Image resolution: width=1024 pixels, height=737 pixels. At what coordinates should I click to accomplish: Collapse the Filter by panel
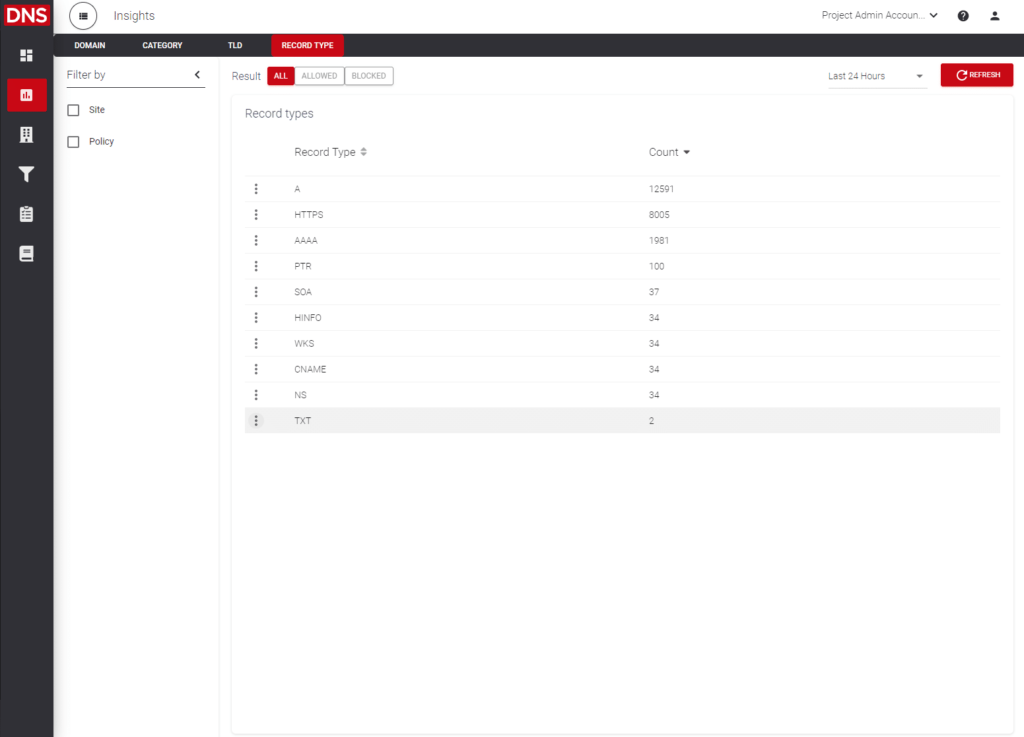[197, 75]
